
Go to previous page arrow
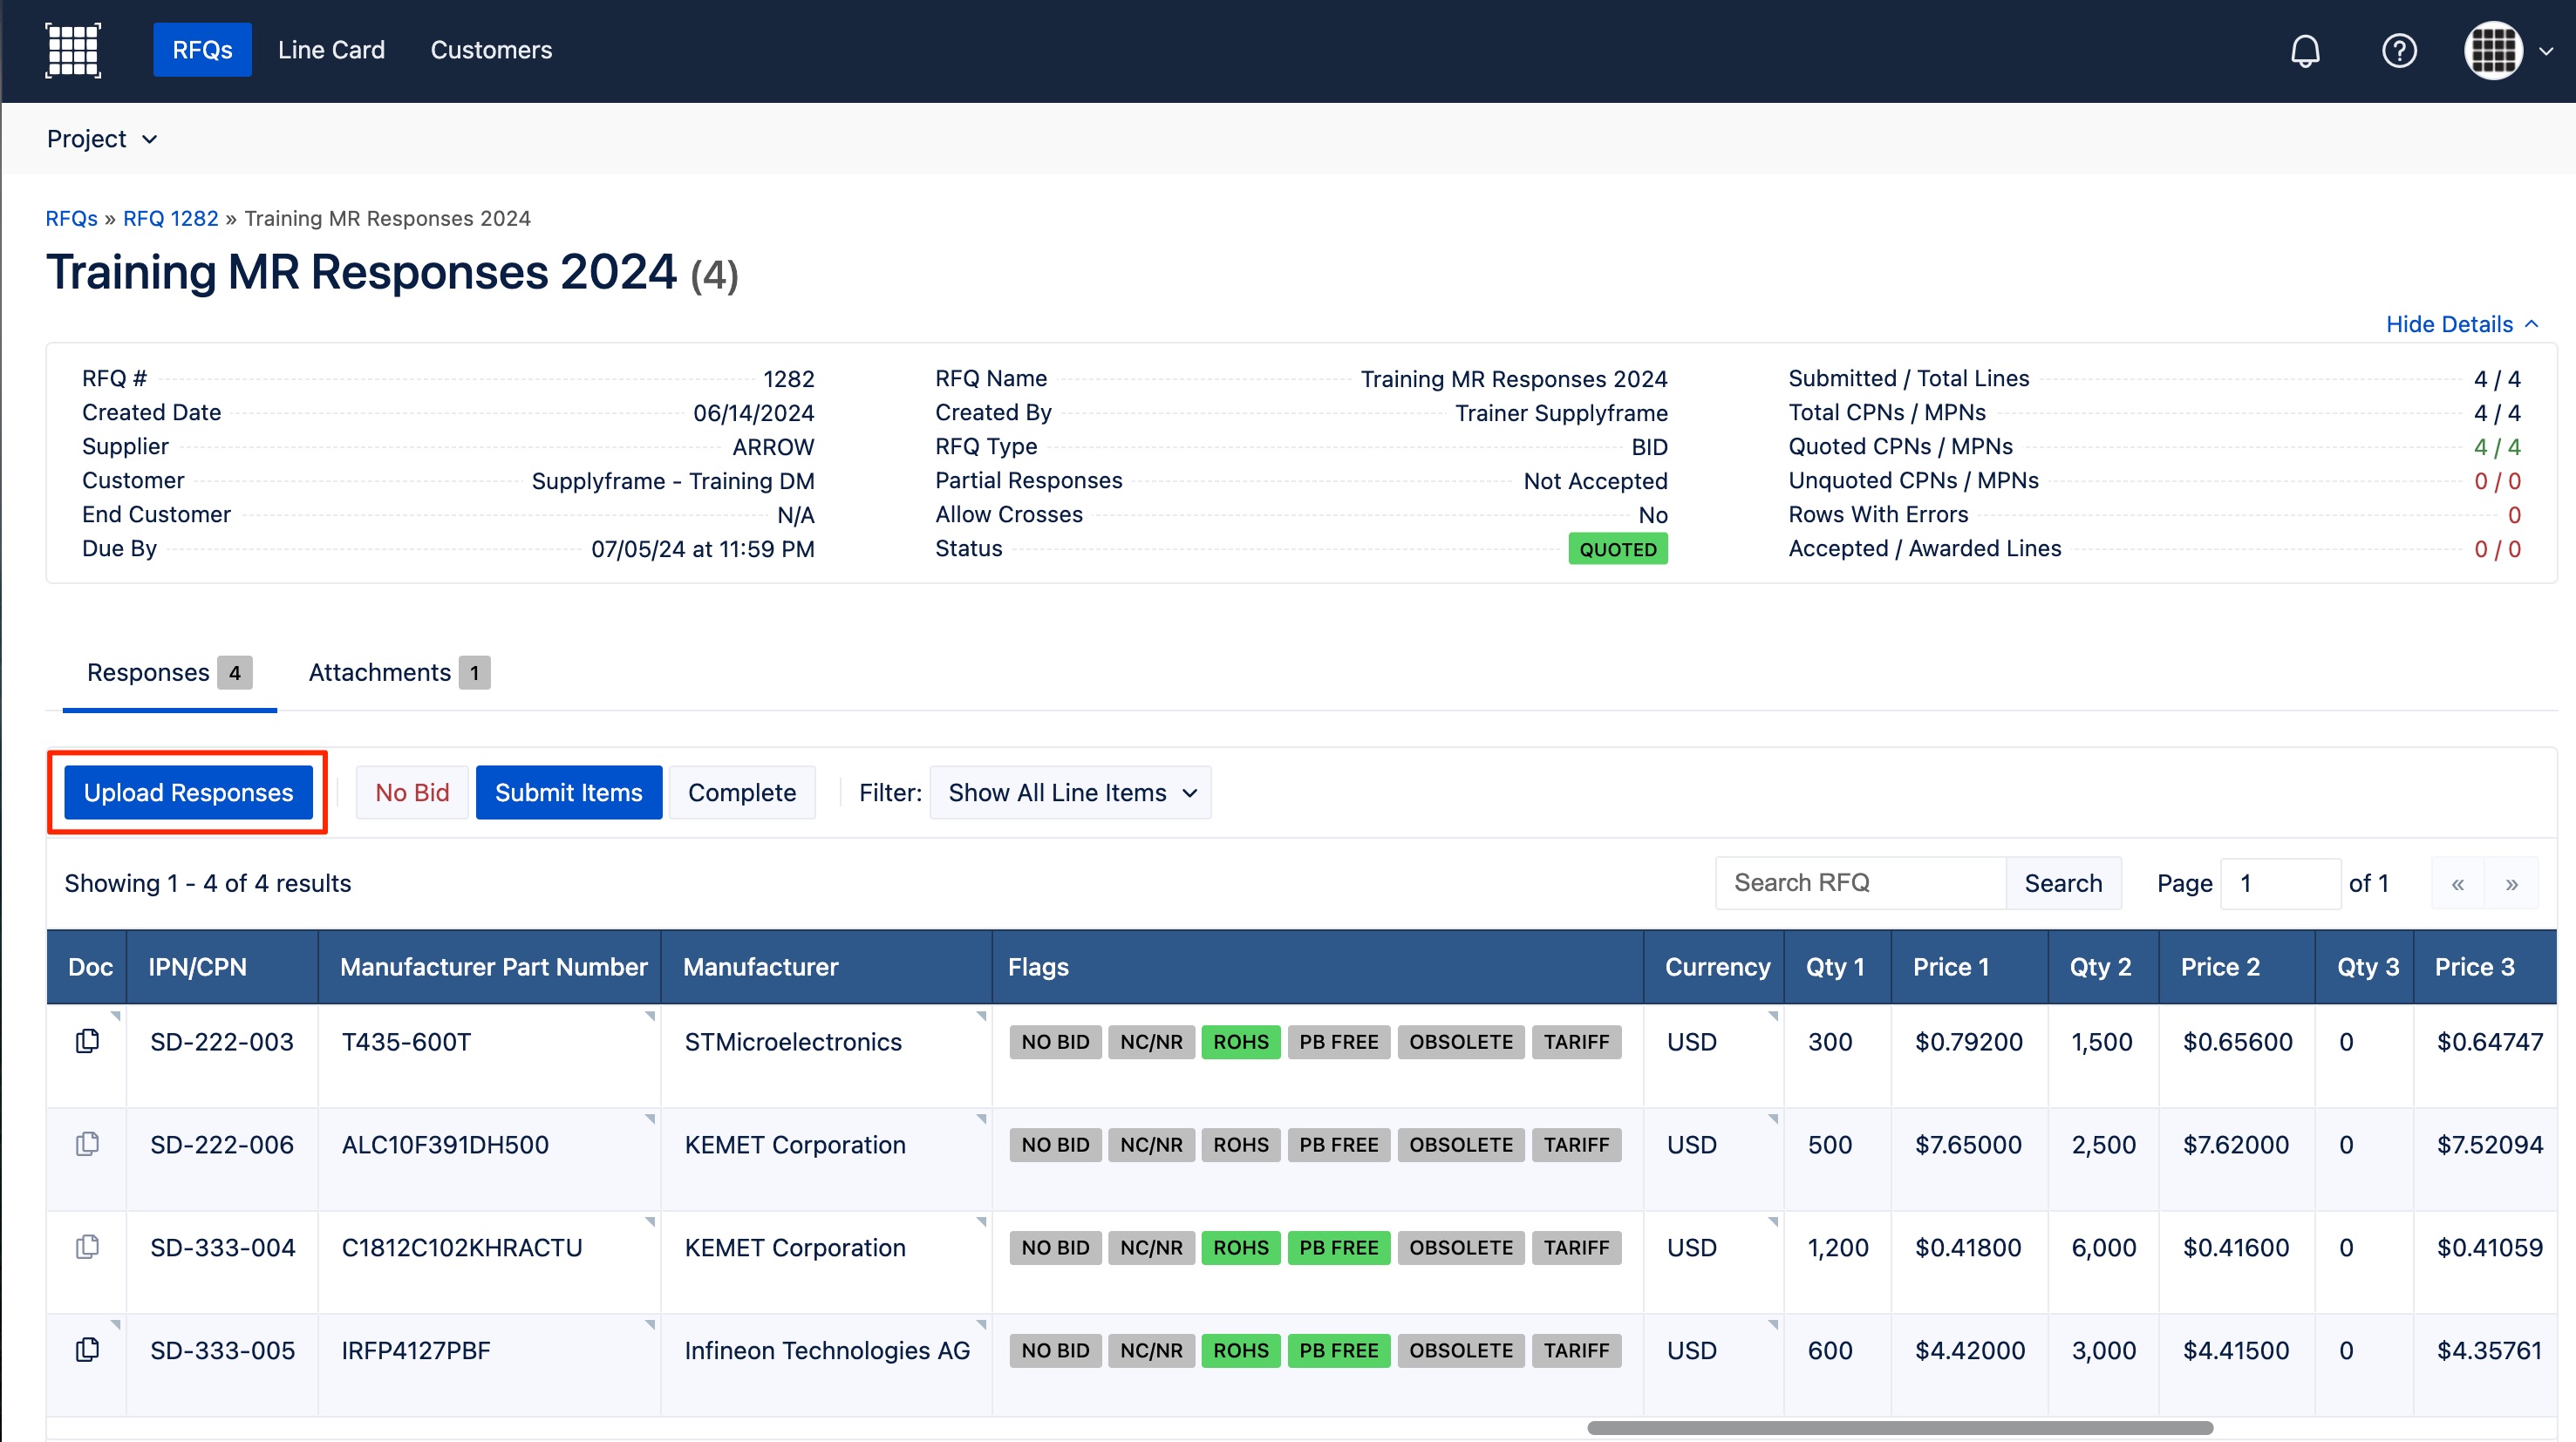tap(2457, 883)
